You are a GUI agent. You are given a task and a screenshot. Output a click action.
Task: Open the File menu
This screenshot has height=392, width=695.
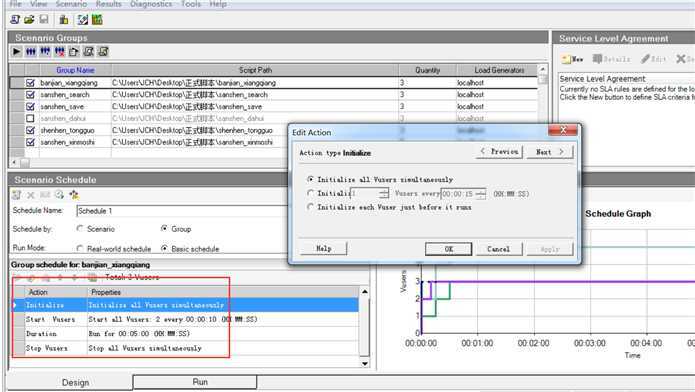click(x=16, y=4)
